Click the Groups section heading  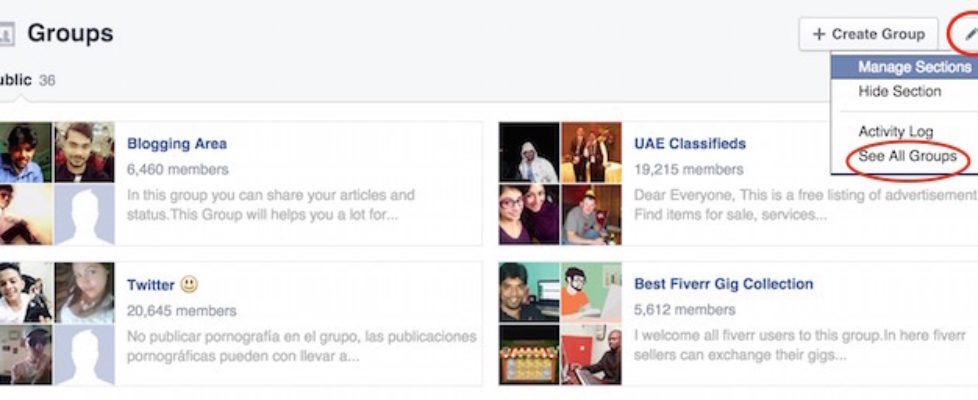coord(70,34)
